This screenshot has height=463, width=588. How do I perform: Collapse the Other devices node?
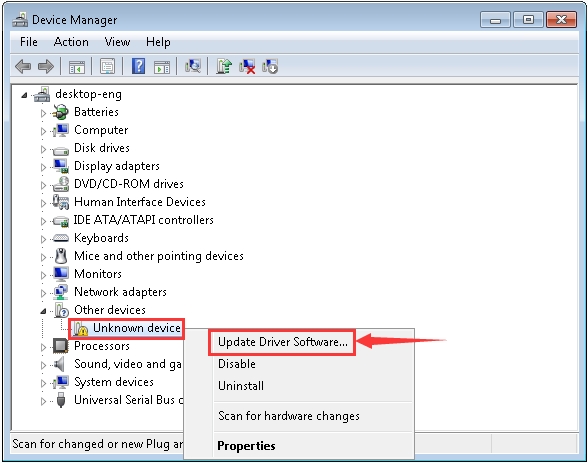click(x=43, y=311)
